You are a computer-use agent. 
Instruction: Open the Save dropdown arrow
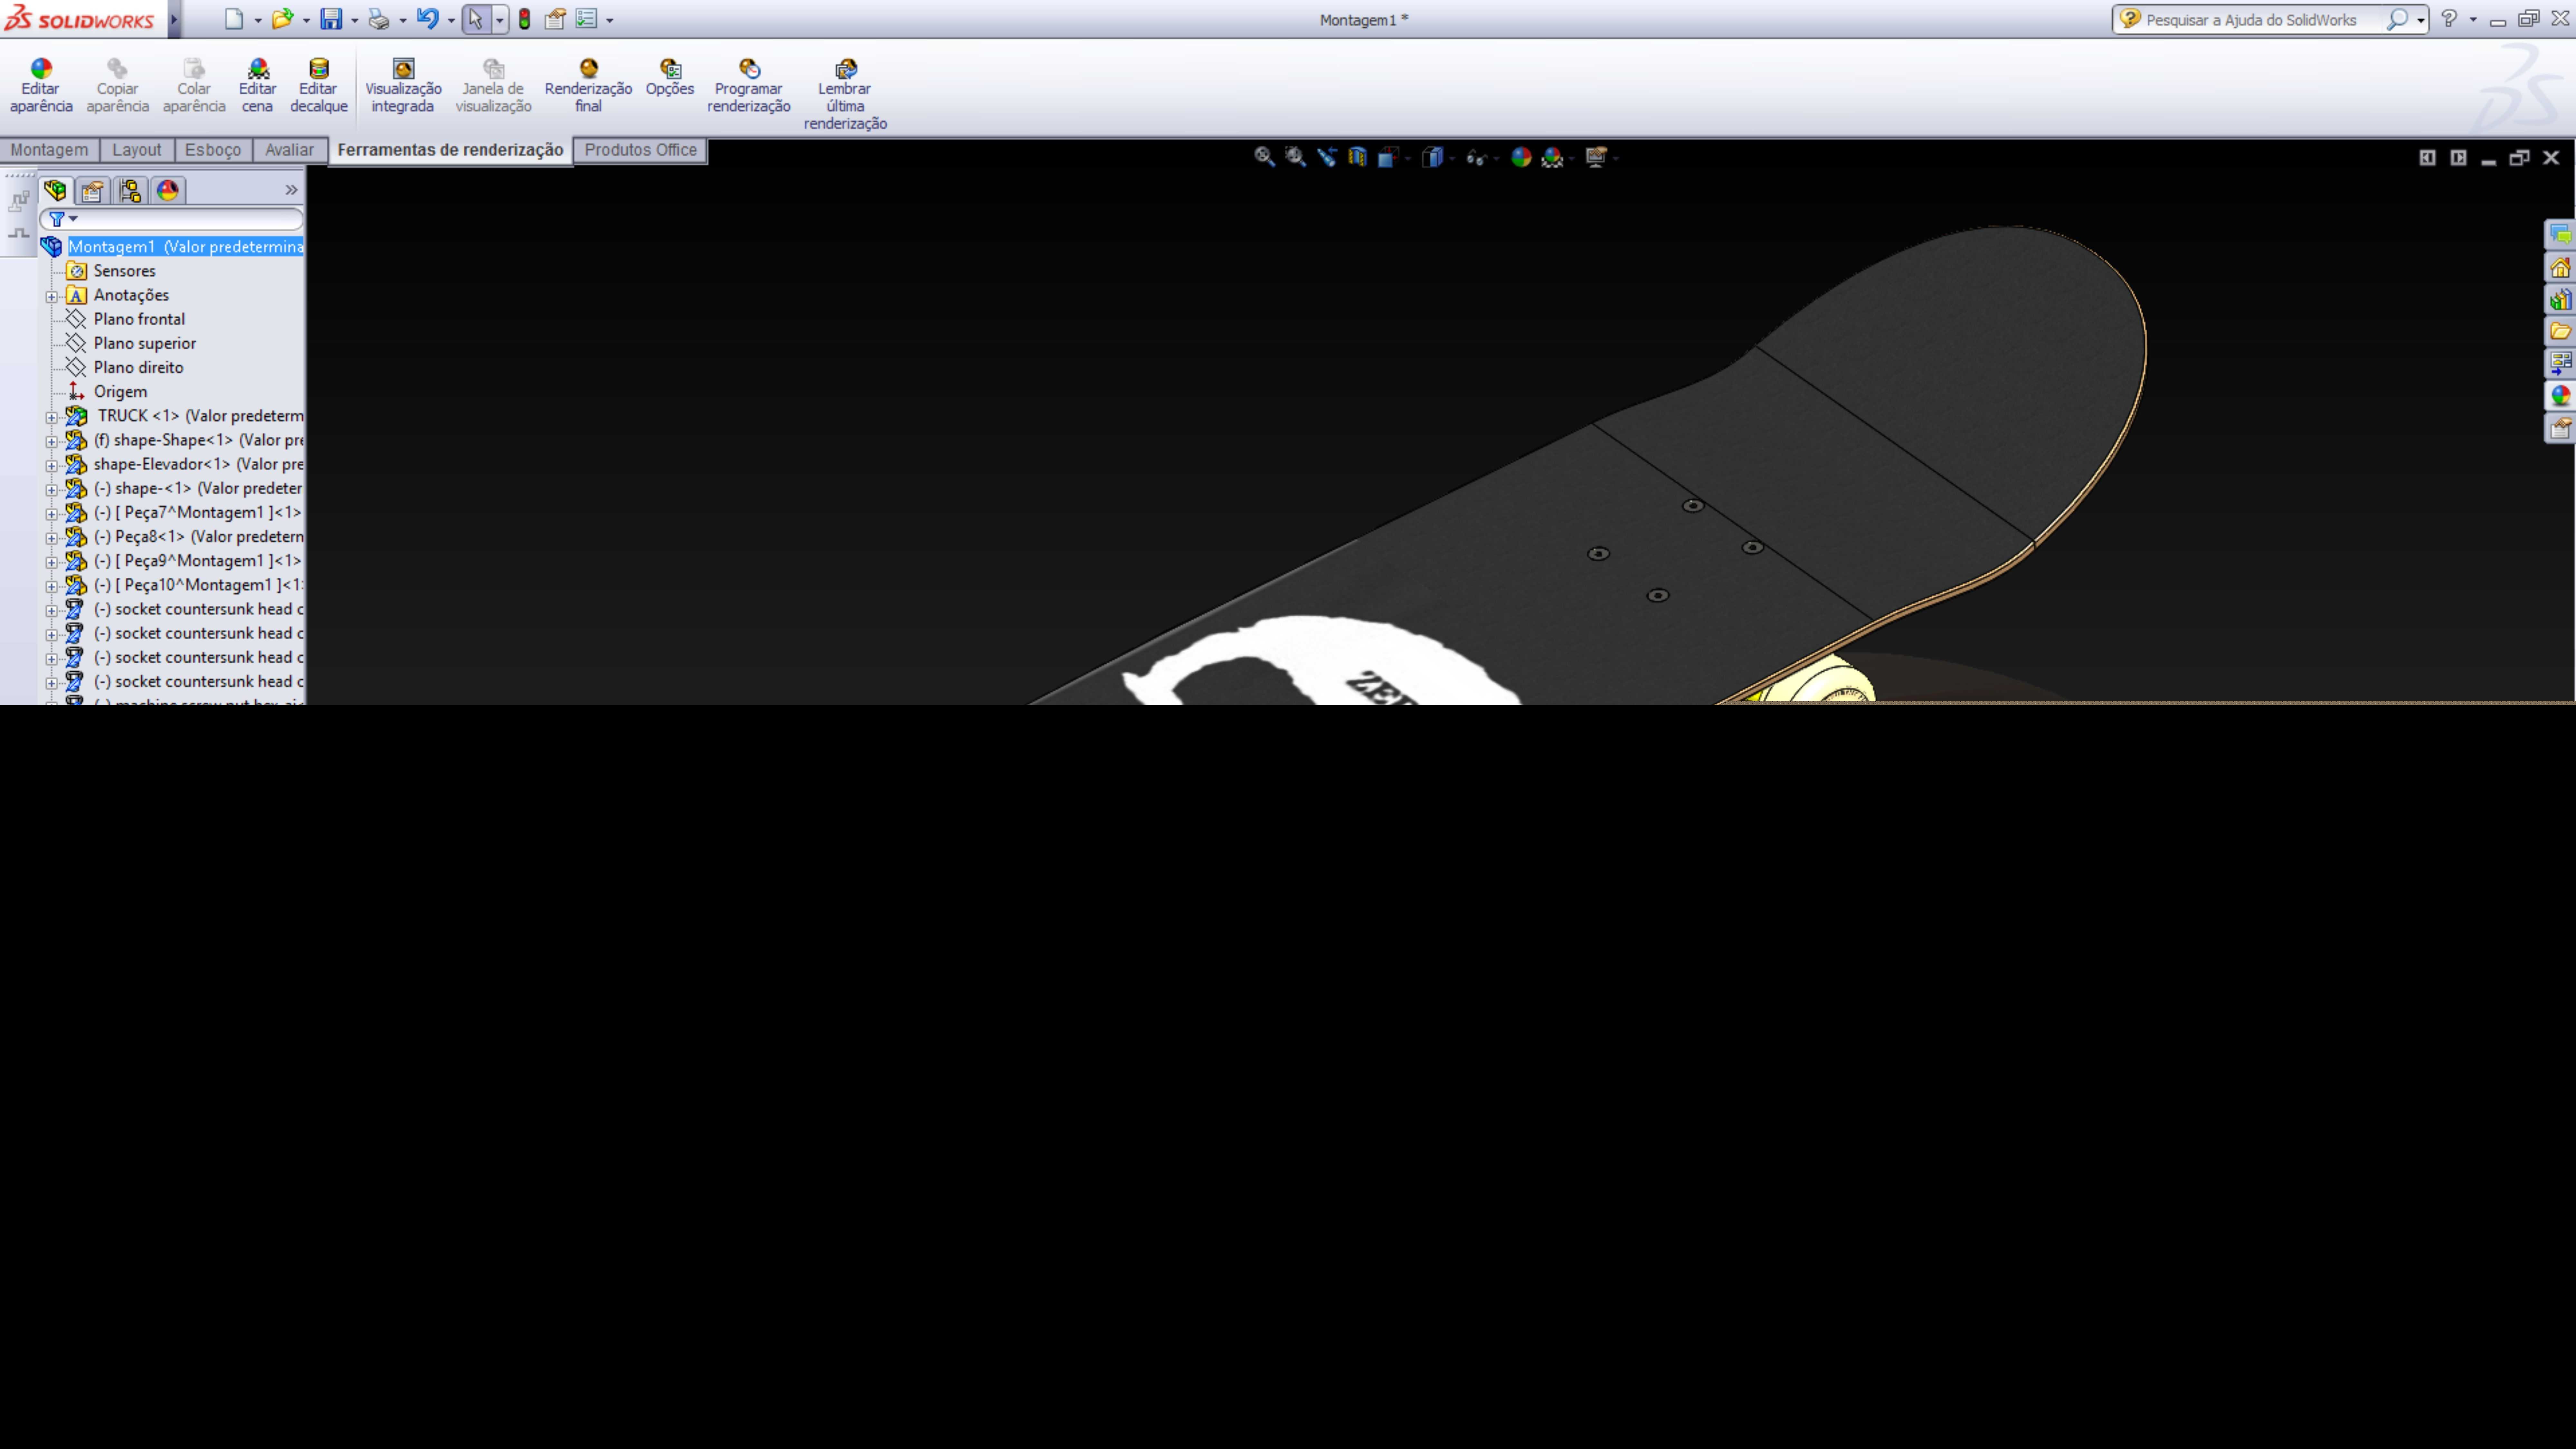[355, 20]
